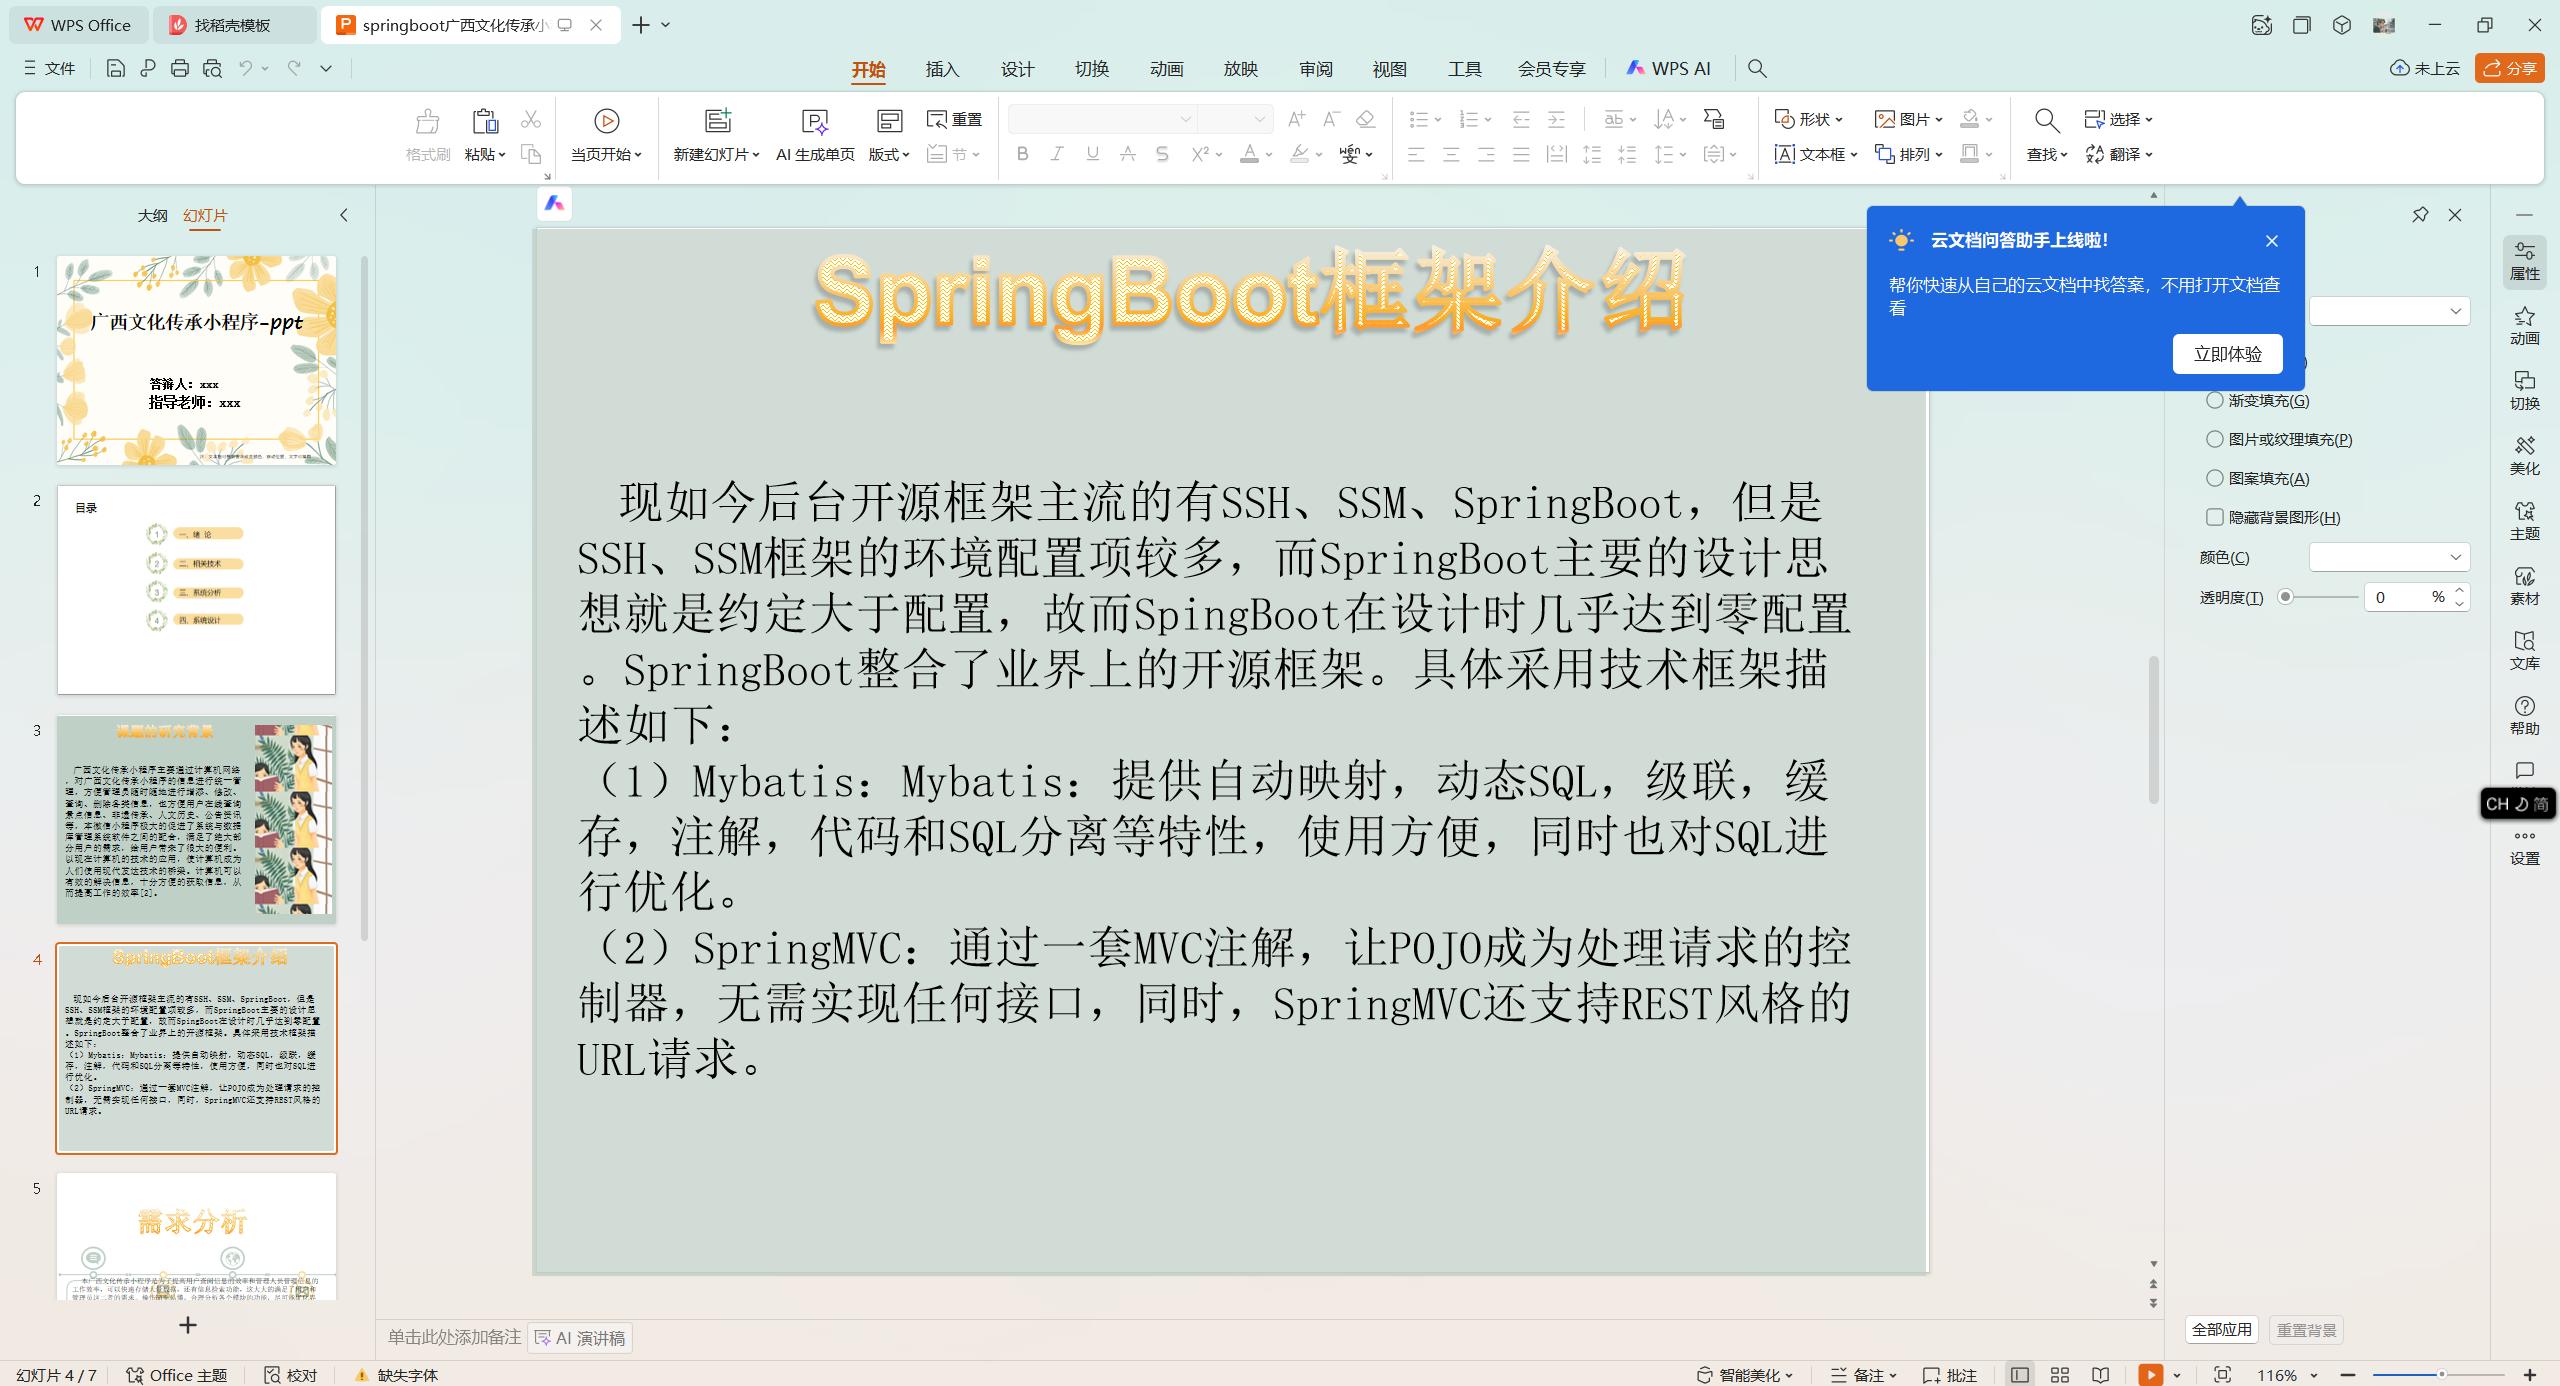
Task: Open the 素材 panel in right sidebar
Action: [x=2524, y=585]
